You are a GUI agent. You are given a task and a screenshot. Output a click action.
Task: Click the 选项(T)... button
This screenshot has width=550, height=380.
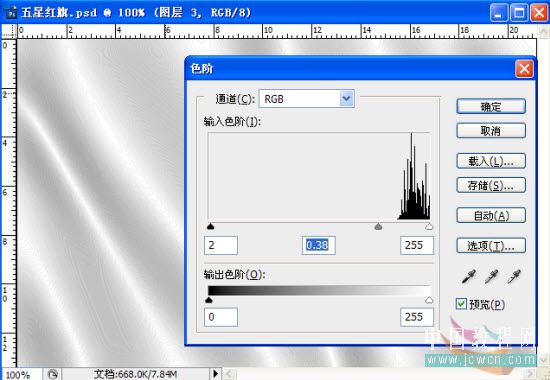[x=491, y=246]
